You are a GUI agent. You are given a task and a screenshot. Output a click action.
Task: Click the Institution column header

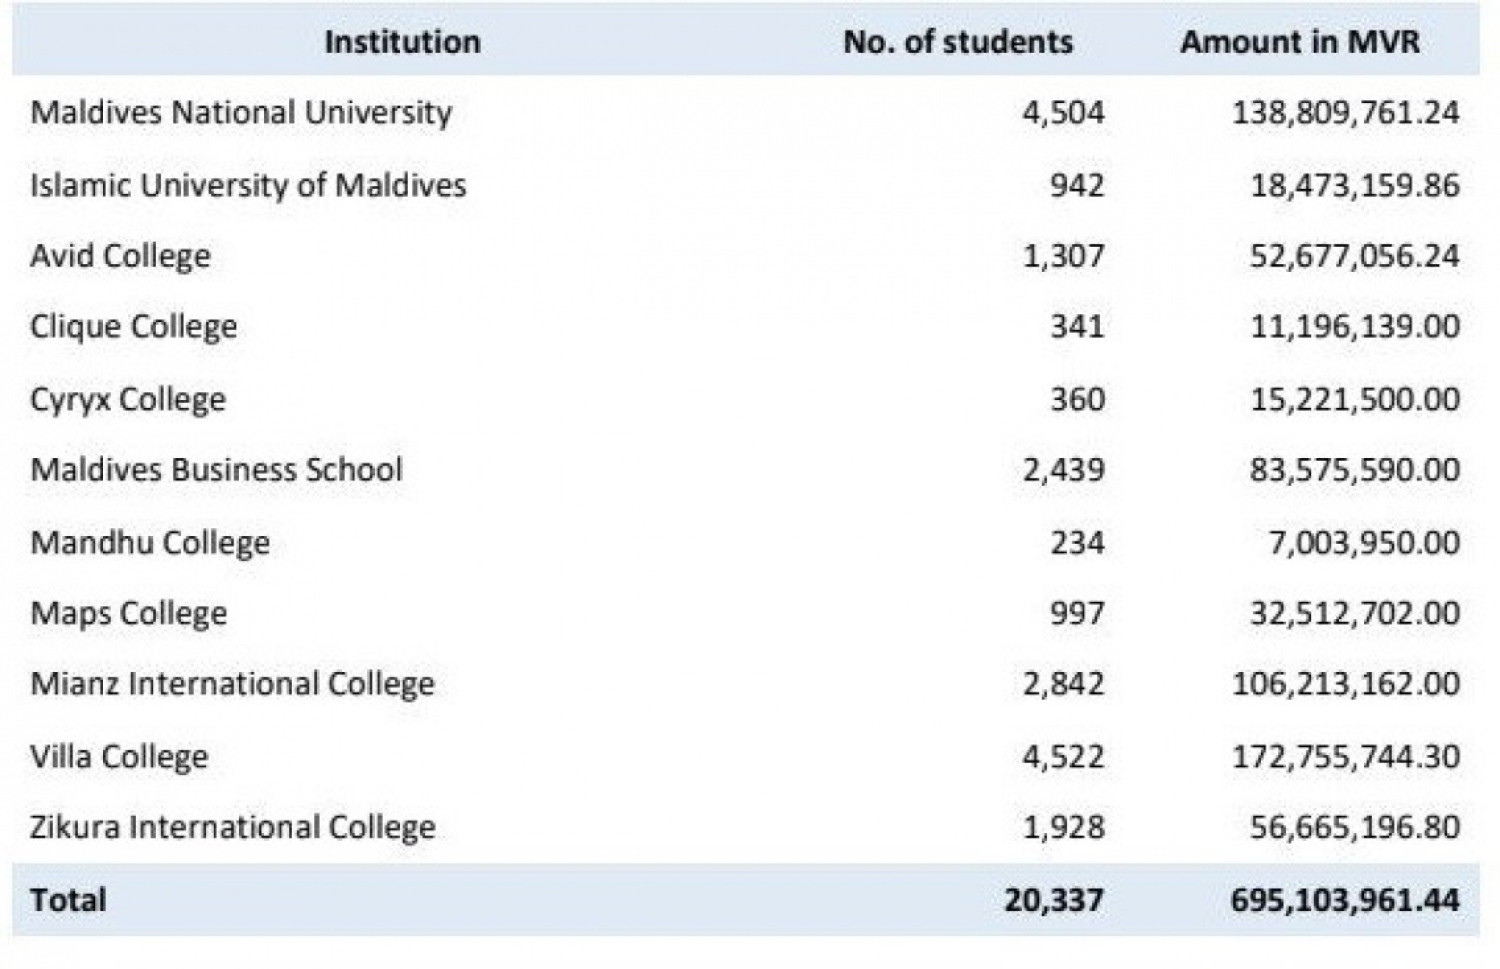pos(402,42)
